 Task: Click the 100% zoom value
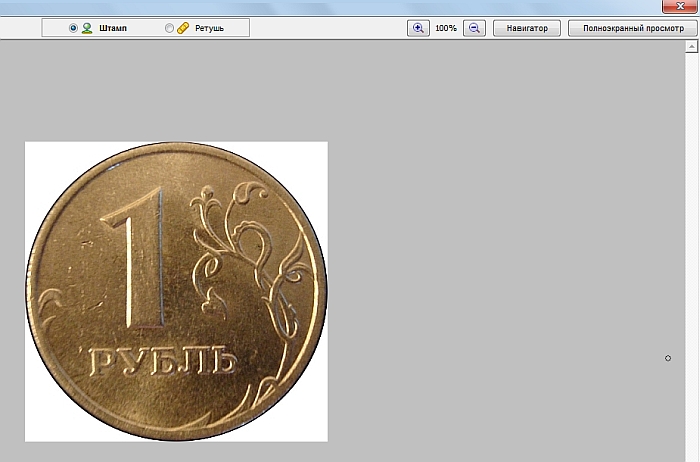coord(446,28)
